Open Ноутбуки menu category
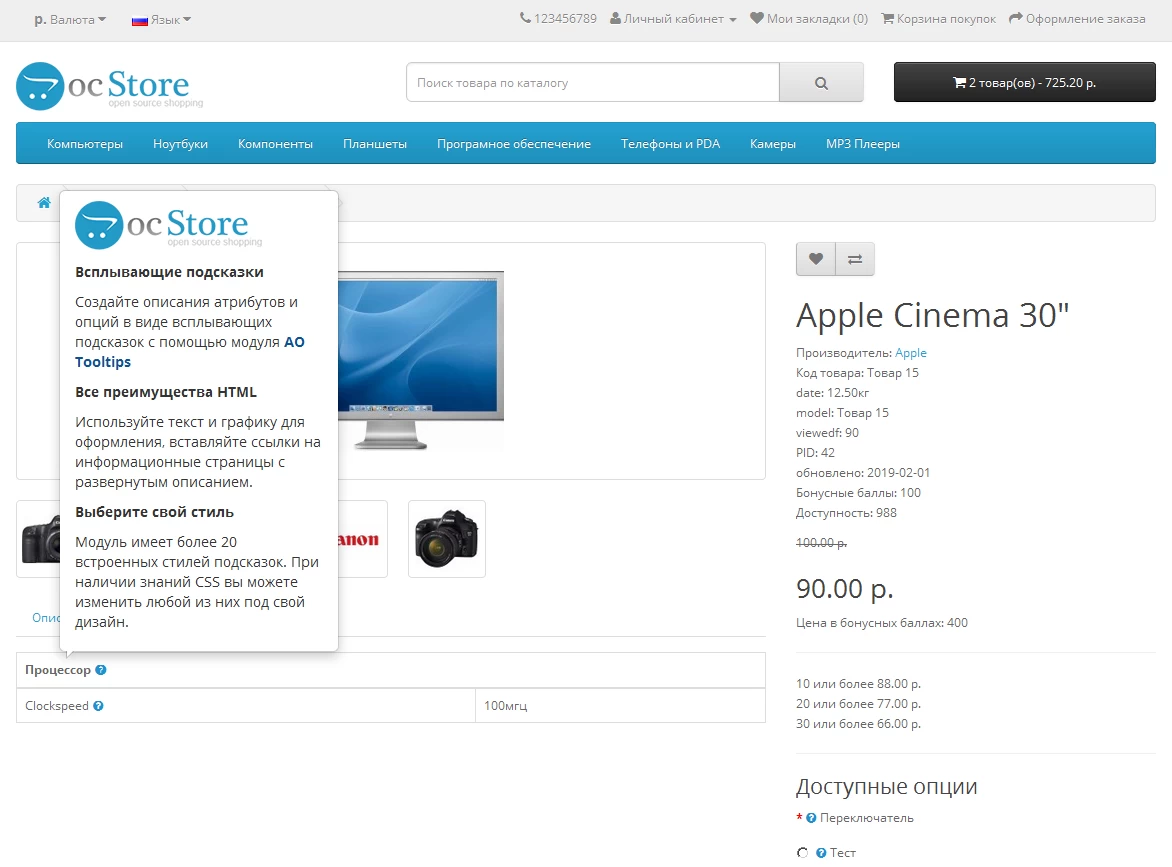Viewport: 1172px width, 867px height. click(x=180, y=144)
